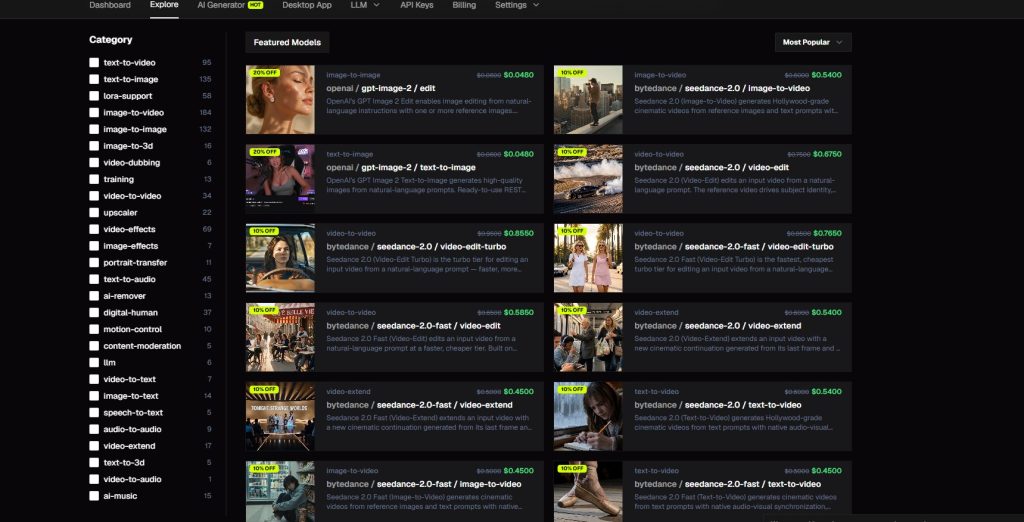
Task: Open the AI Generator tab
Action: pyautogui.click(x=230, y=5)
